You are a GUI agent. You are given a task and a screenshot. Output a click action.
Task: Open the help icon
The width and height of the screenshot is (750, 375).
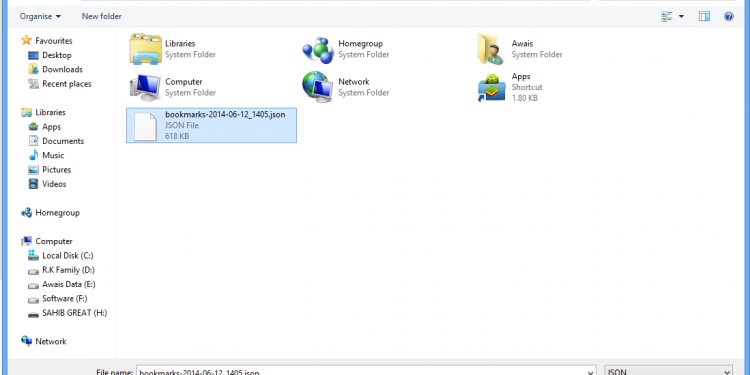pyautogui.click(x=728, y=16)
